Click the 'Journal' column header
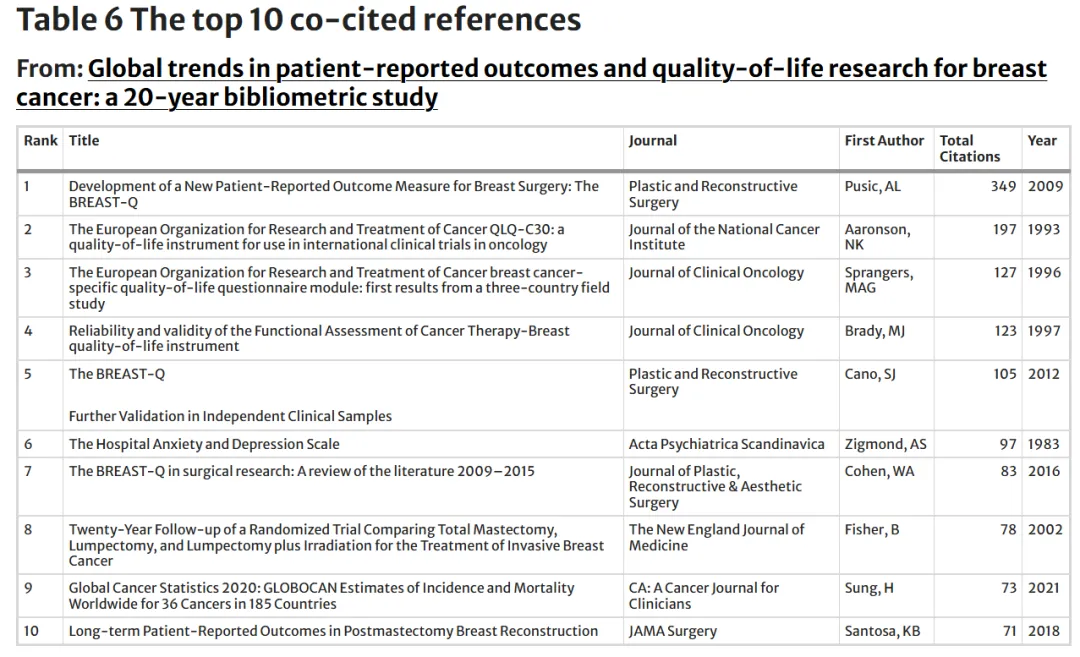1080x657 pixels. point(653,140)
